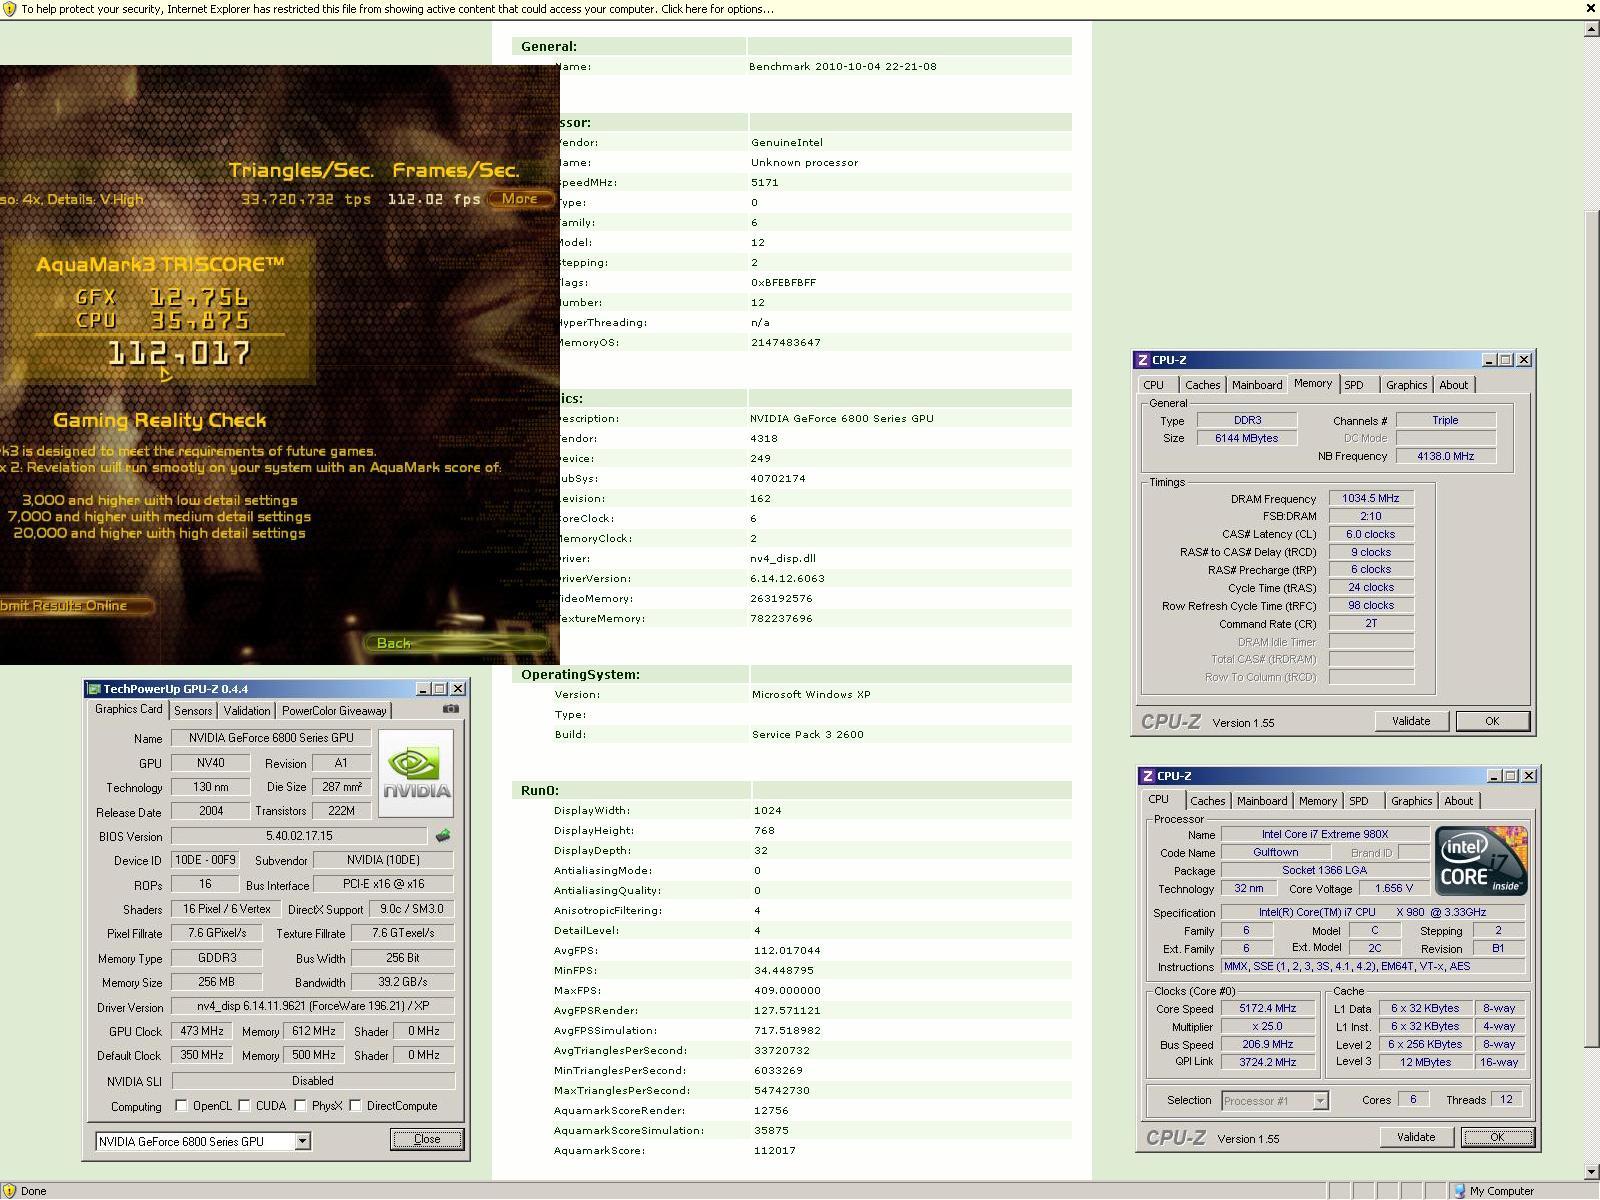1600x1200 pixels.
Task: Click the CPU-Z Memory window title icon
Action: pos(1143,360)
